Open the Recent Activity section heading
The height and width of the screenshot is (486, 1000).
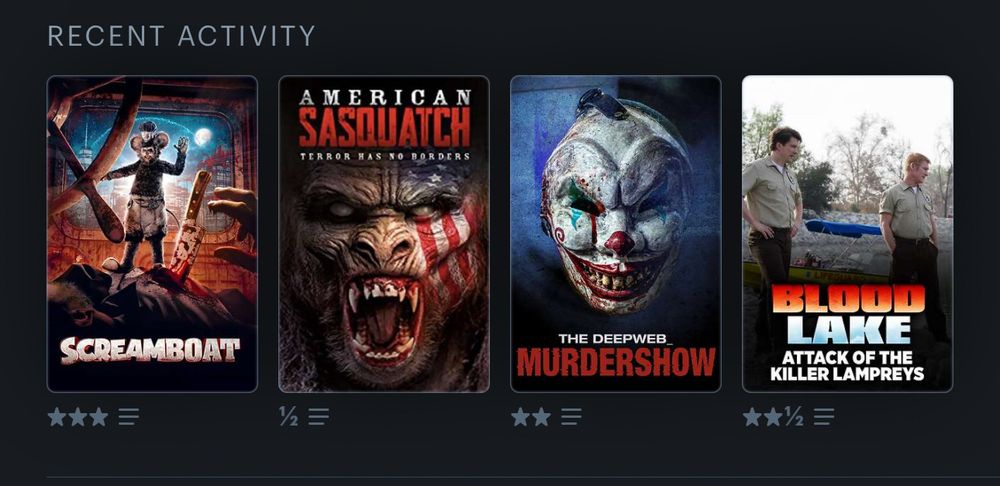[x=182, y=36]
